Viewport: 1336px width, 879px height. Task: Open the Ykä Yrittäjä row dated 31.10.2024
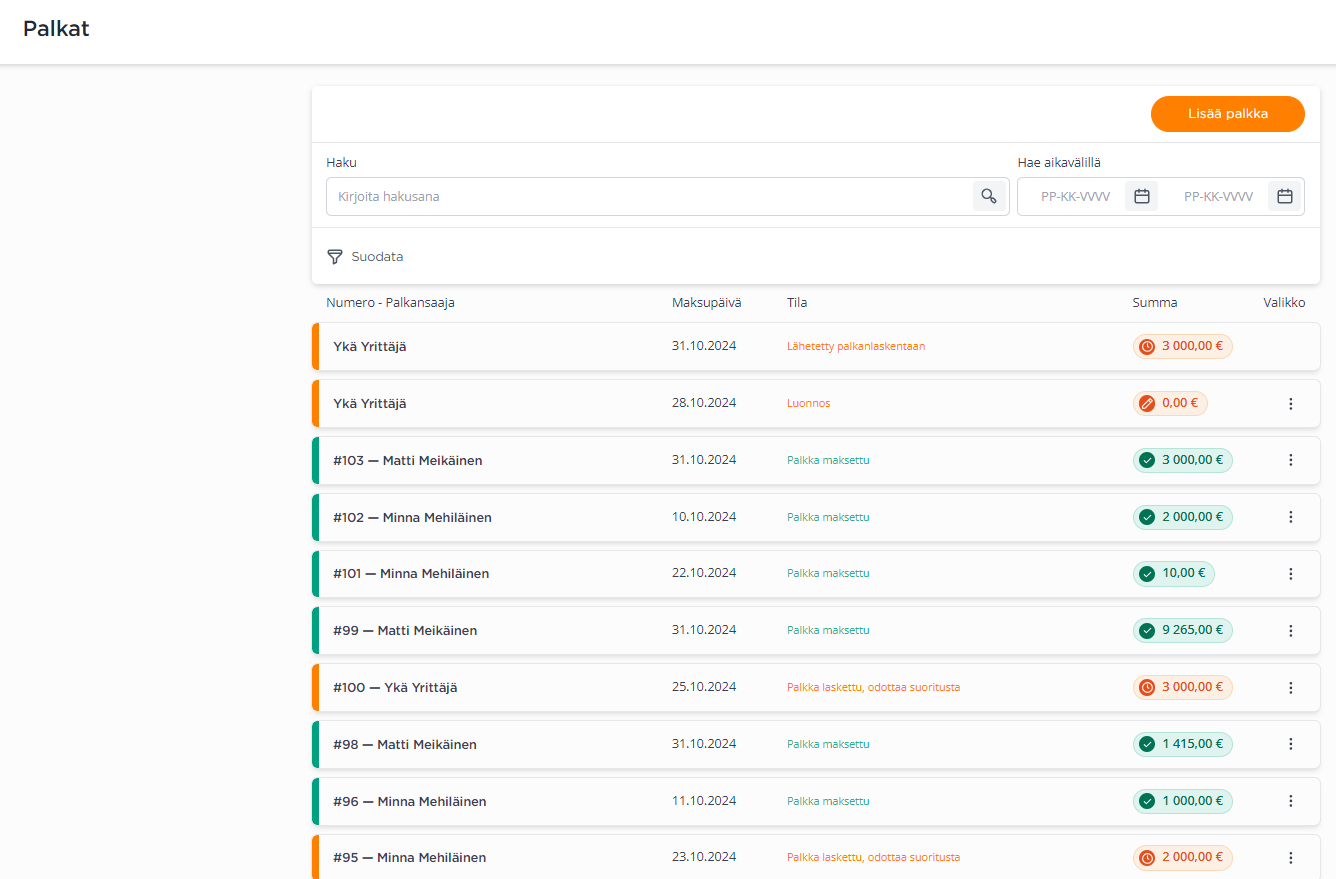816,347
